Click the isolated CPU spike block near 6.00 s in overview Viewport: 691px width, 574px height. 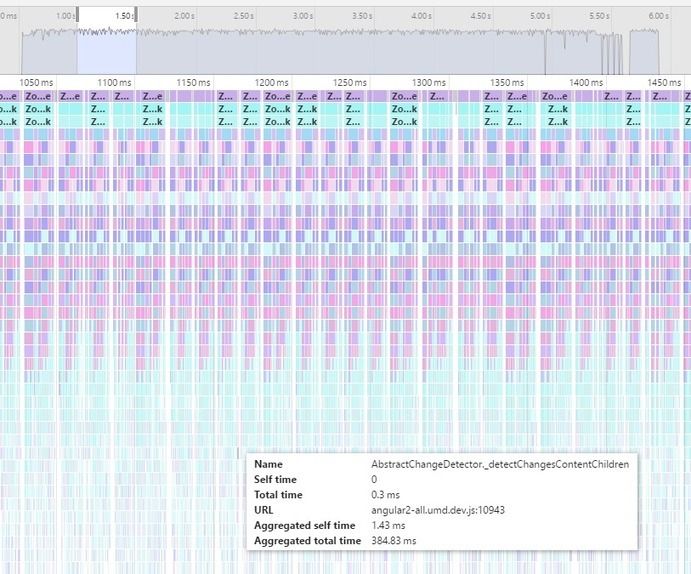(x=644, y=52)
